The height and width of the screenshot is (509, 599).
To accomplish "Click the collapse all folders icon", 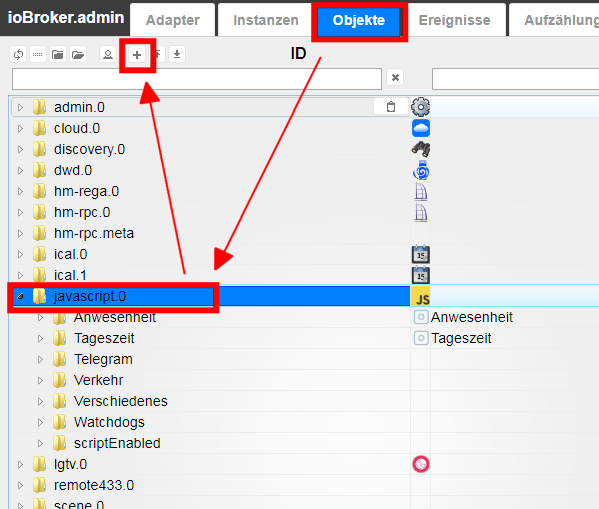I will (58, 55).
